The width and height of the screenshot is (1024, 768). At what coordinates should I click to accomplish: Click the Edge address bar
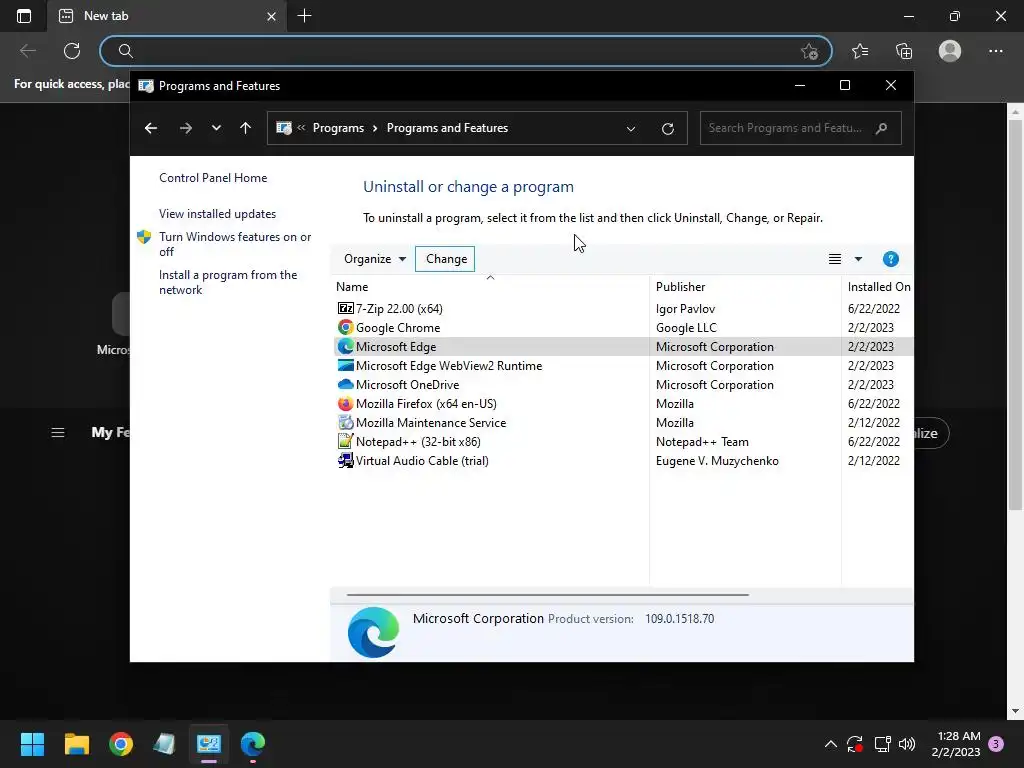coord(466,51)
